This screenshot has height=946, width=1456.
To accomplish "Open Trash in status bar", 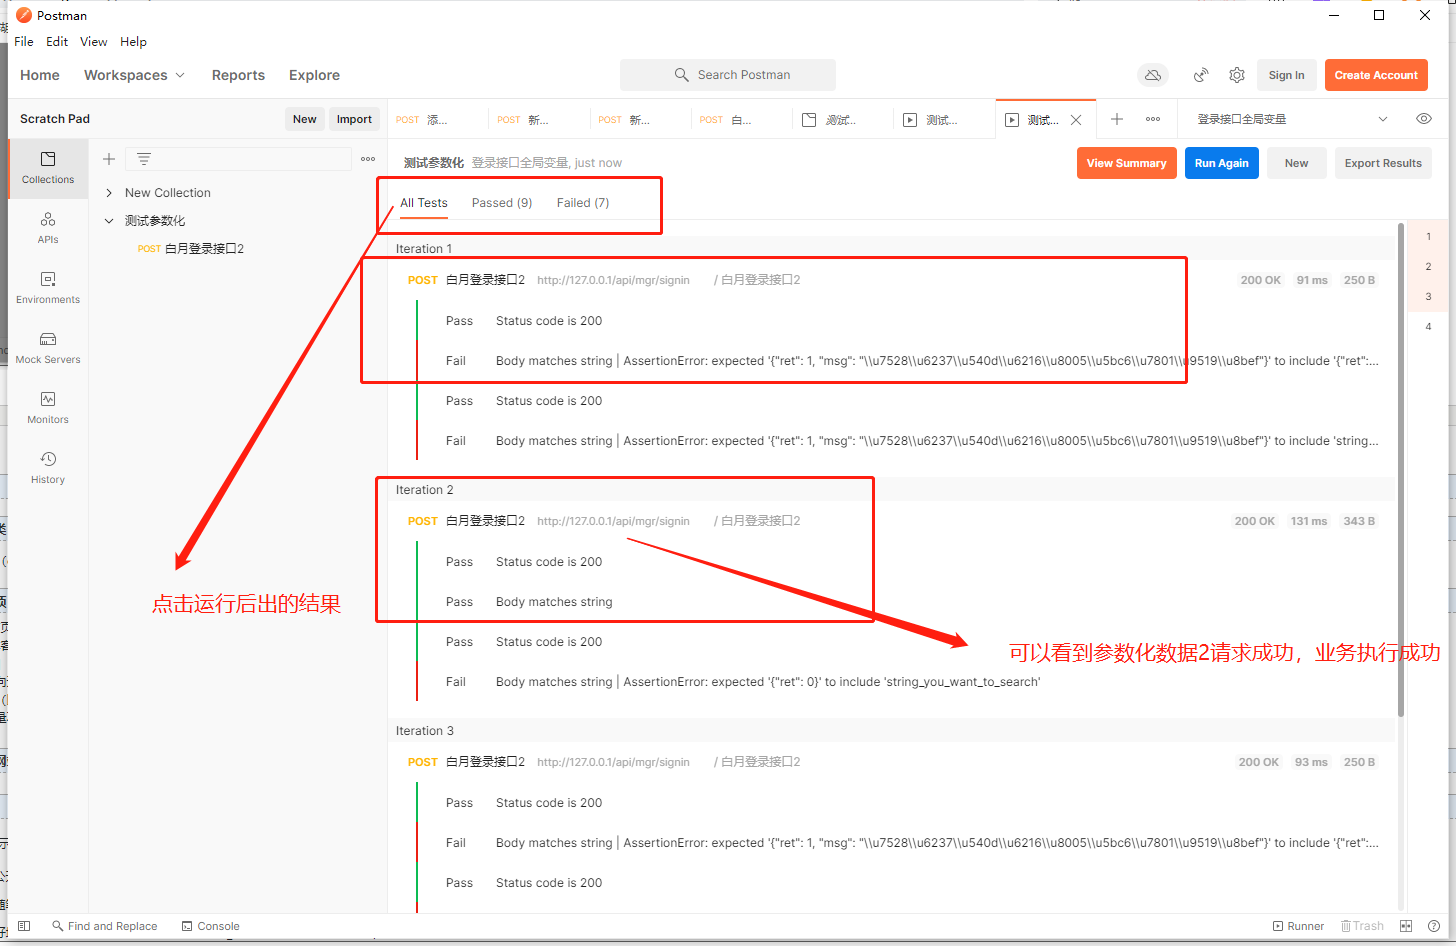I will point(1362,926).
